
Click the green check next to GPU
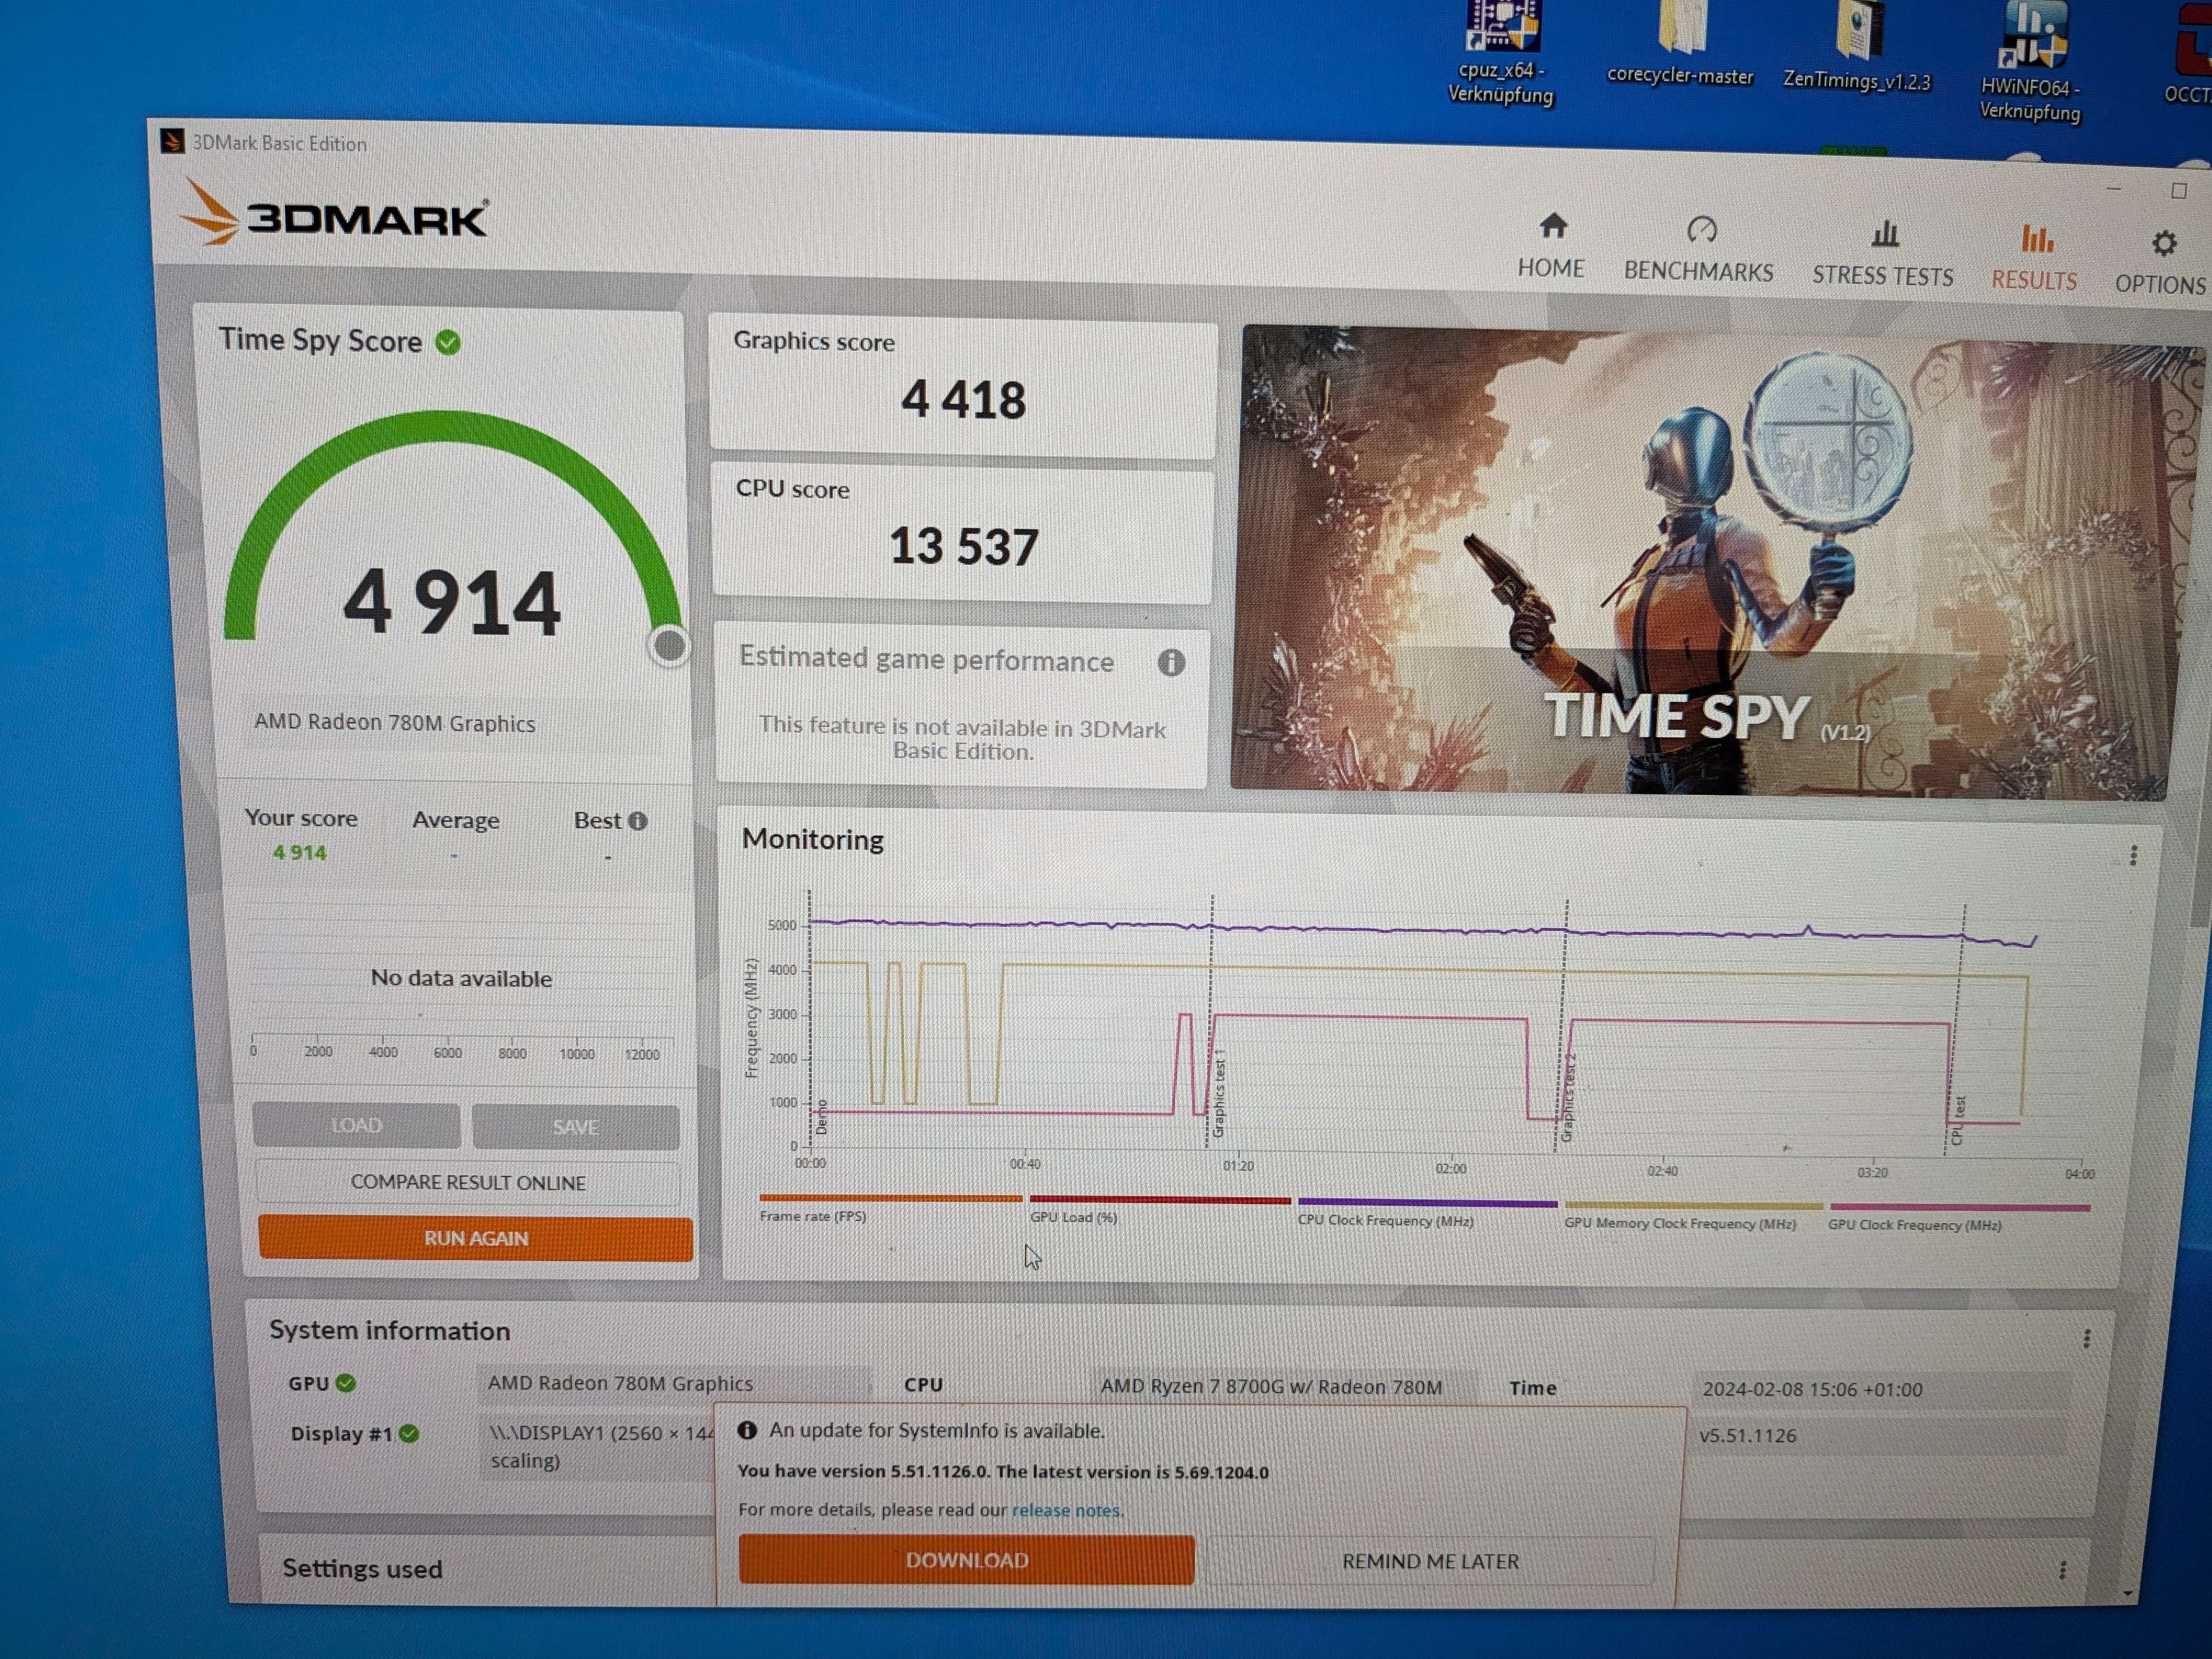coord(346,1383)
